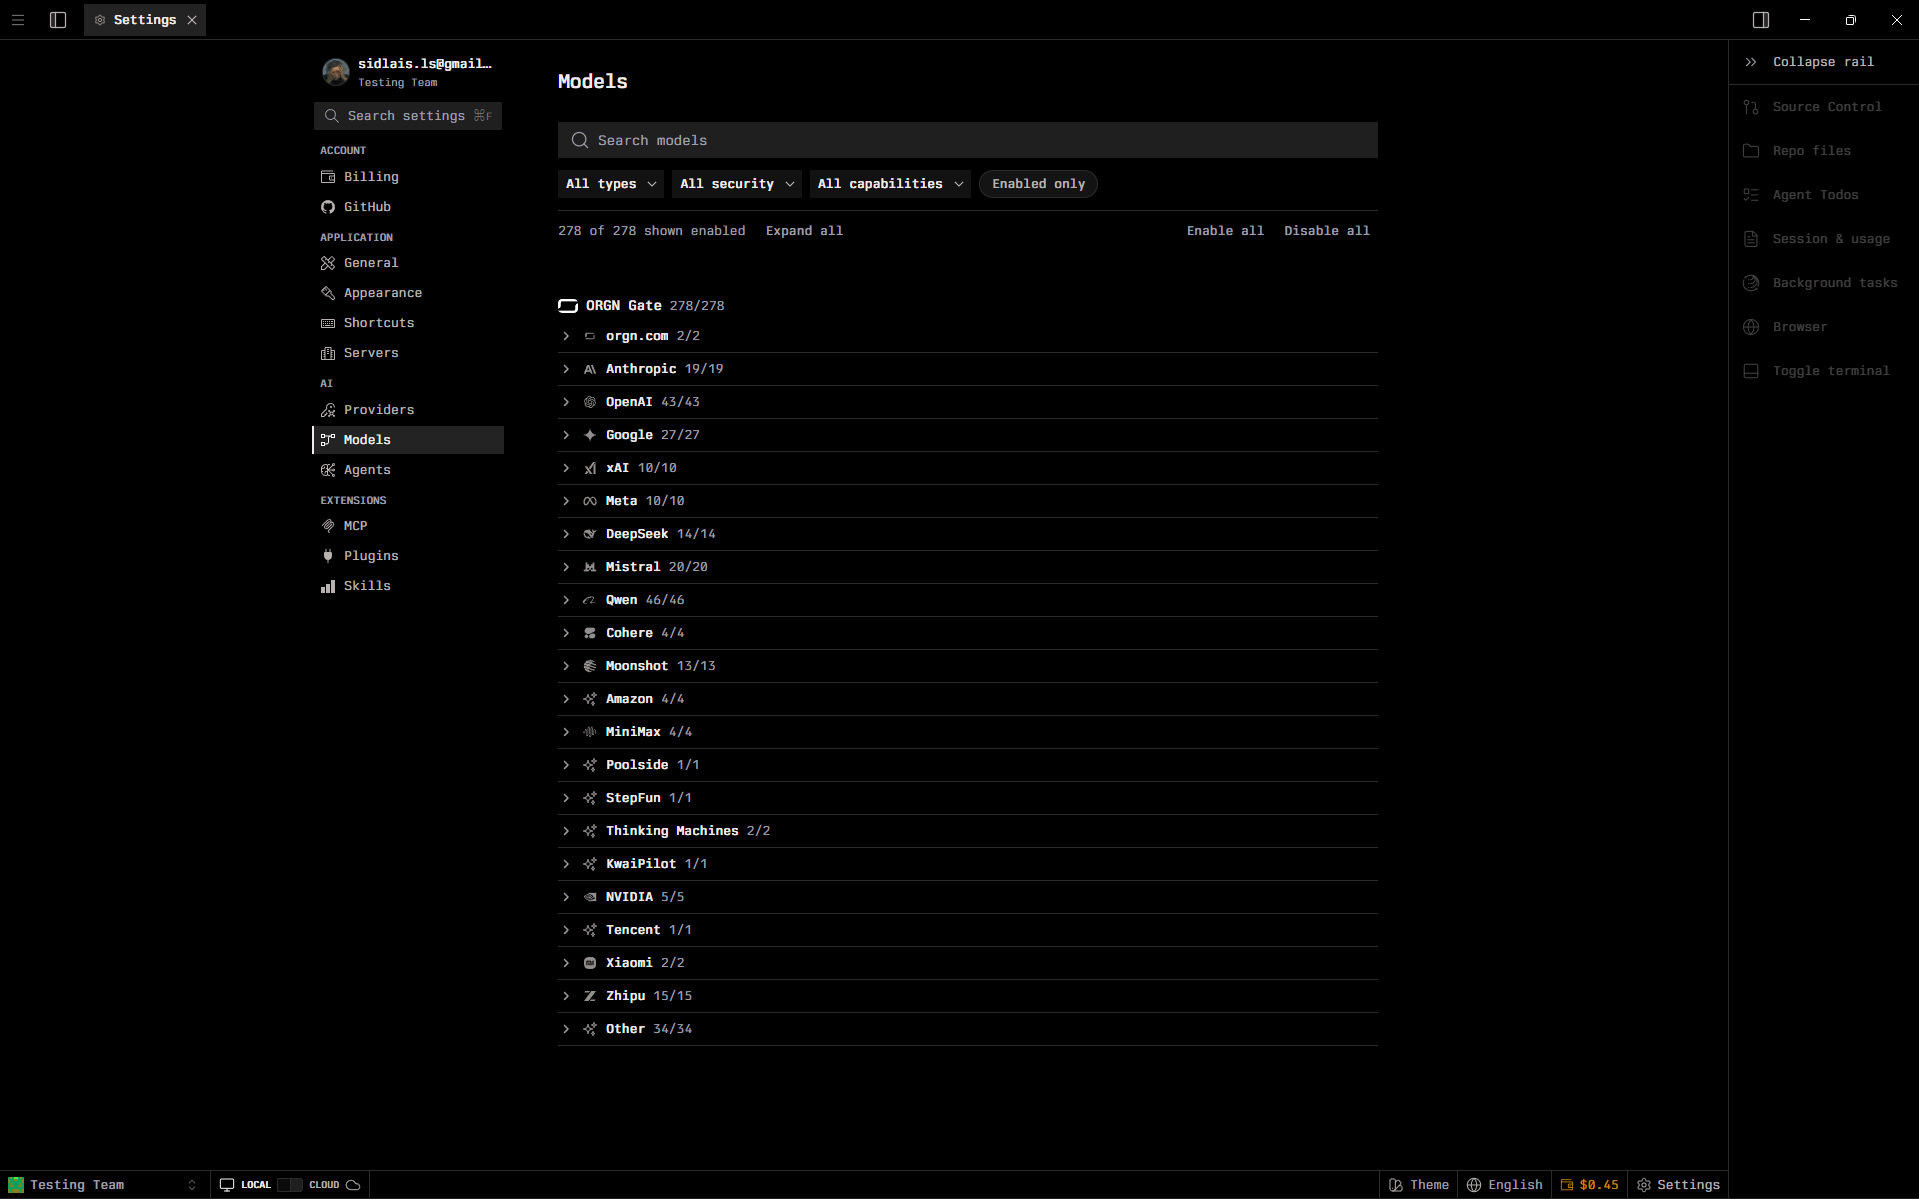
Task: Expand the Moonshot model group
Action: point(968,666)
